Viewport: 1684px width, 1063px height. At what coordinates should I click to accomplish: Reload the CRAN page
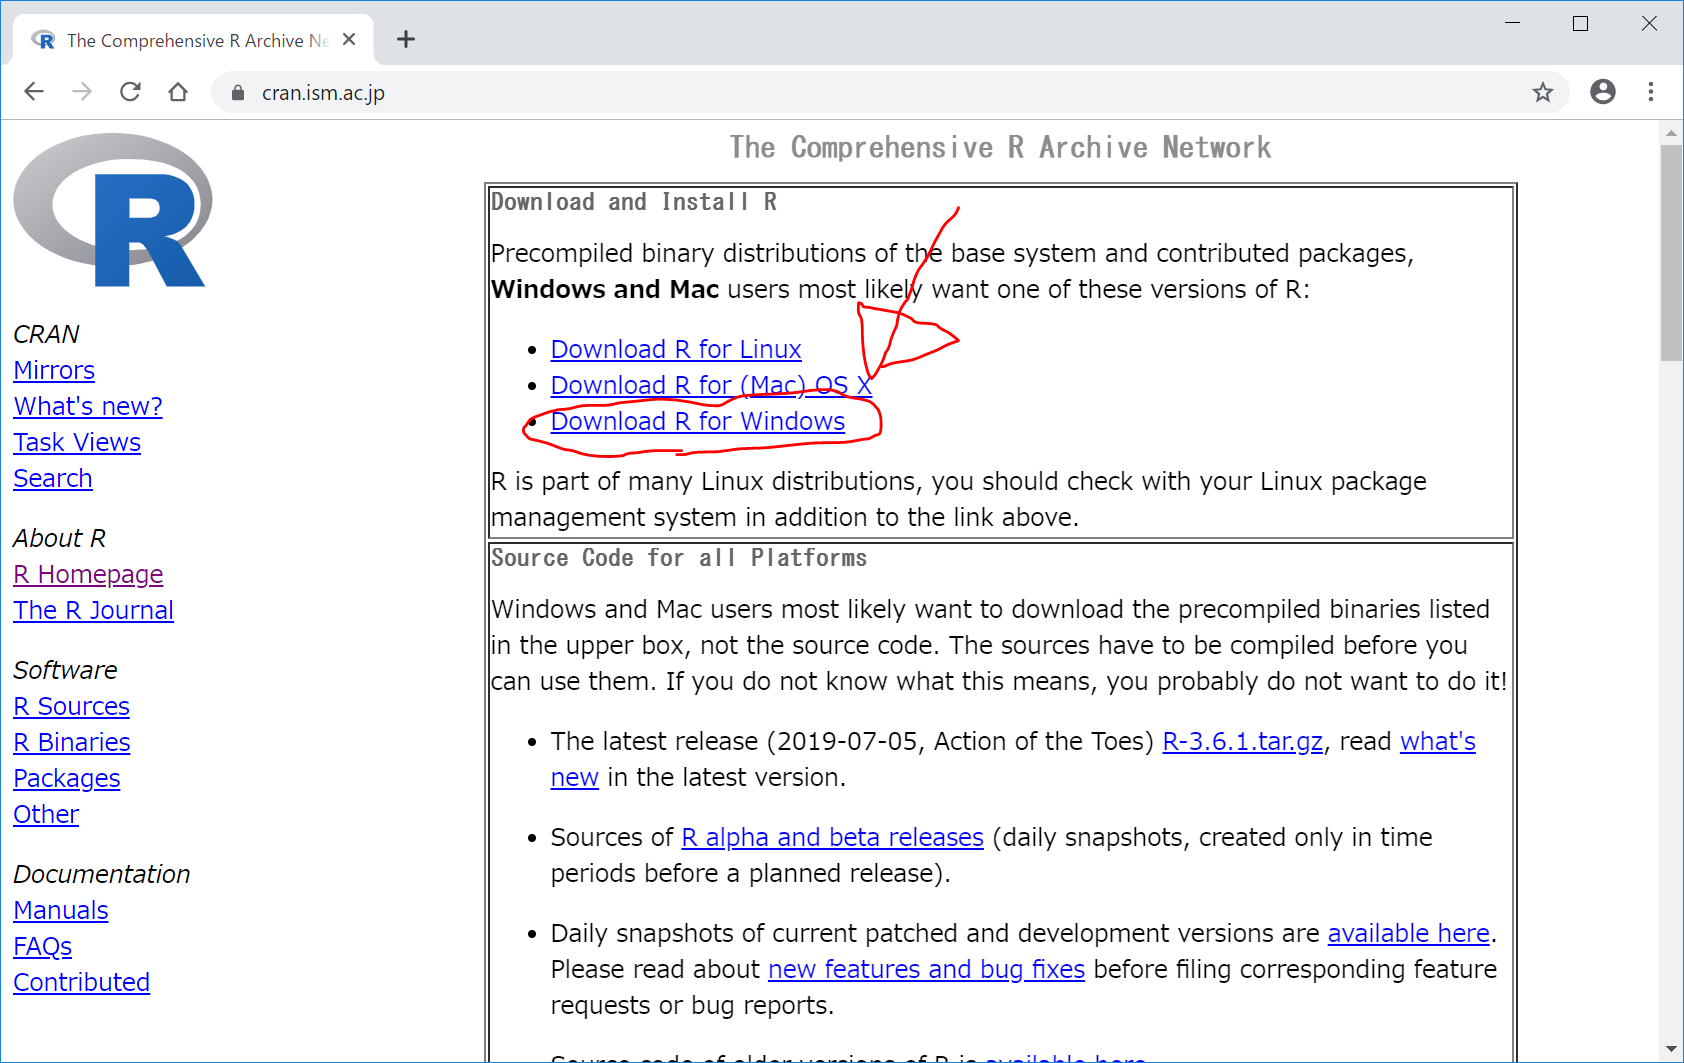tap(130, 92)
